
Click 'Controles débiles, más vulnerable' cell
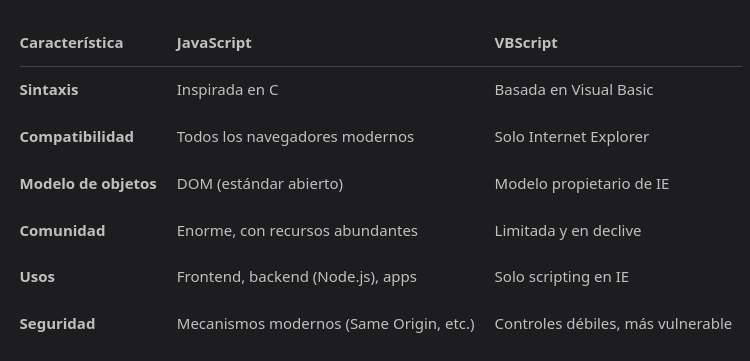coord(613,324)
